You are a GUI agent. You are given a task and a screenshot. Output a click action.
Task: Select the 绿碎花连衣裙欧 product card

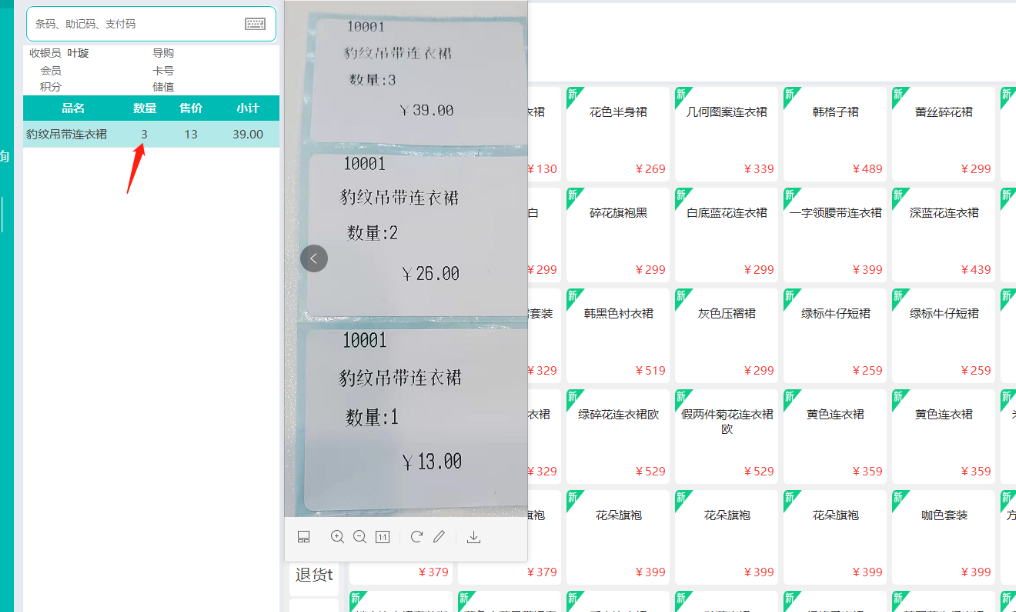pyautogui.click(x=618, y=437)
